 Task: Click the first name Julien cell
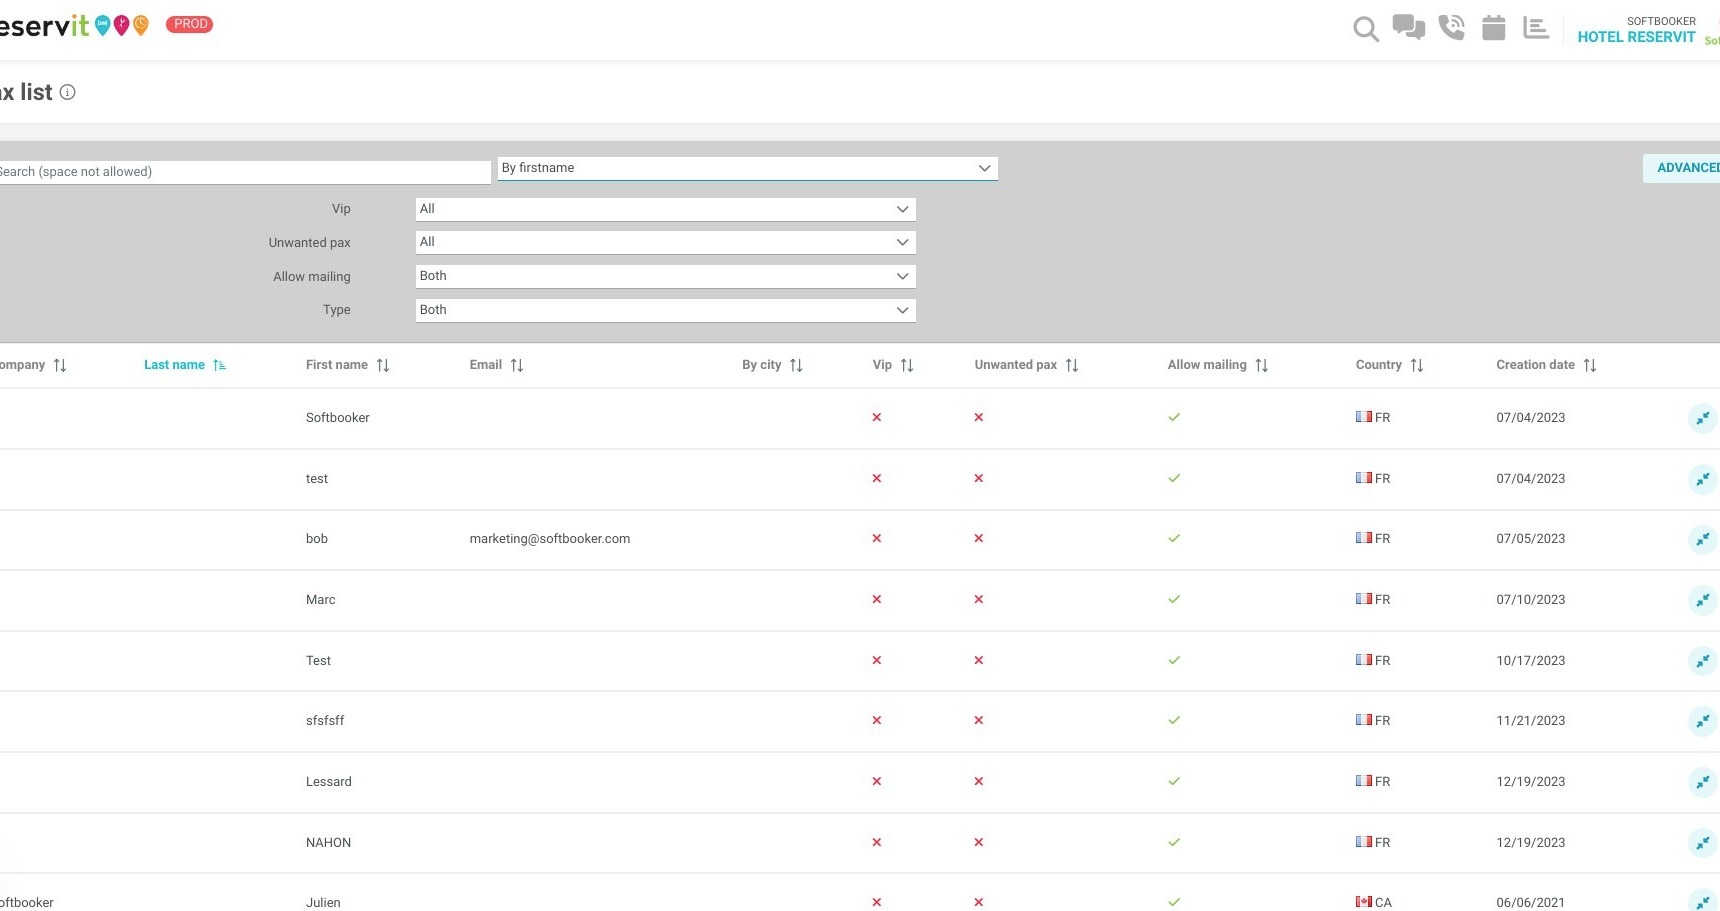[x=323, y=903]
